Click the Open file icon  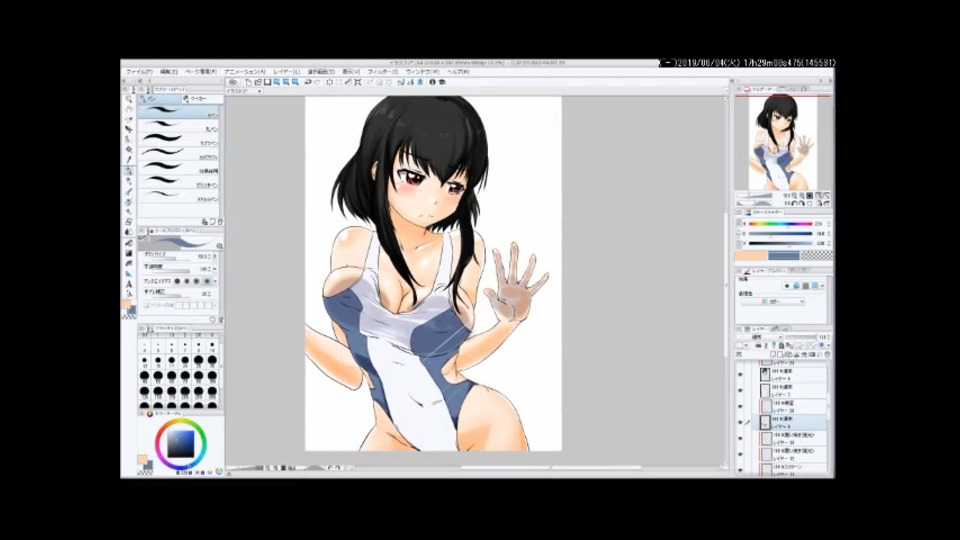[x=258, y=82]
